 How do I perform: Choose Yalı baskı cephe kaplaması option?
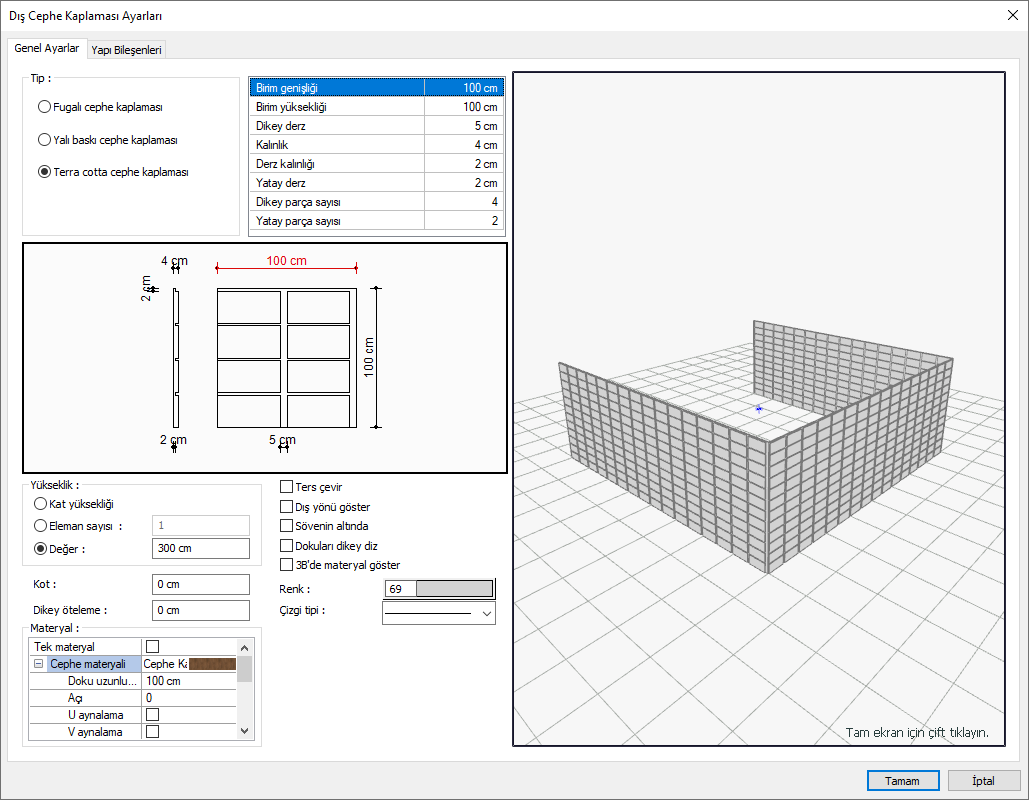click(44, 140)
